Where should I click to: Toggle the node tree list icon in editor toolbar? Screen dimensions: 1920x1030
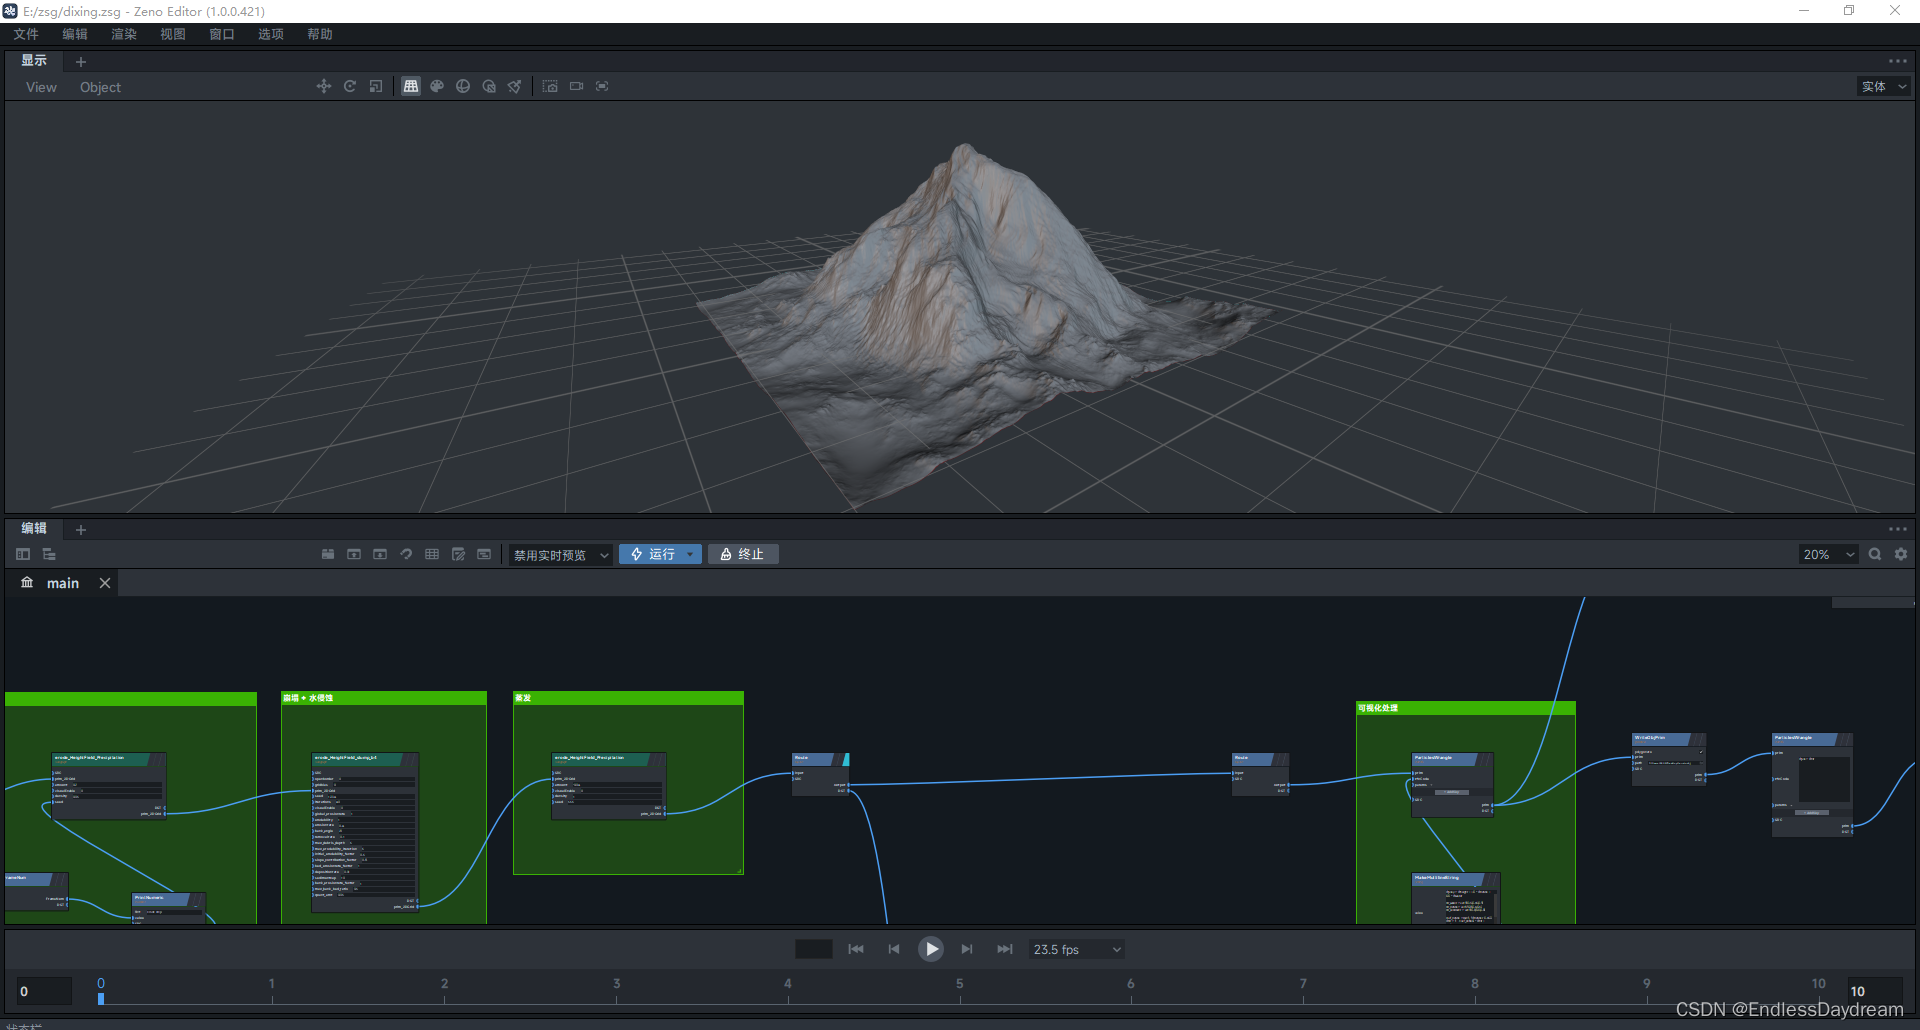point(49,554)
